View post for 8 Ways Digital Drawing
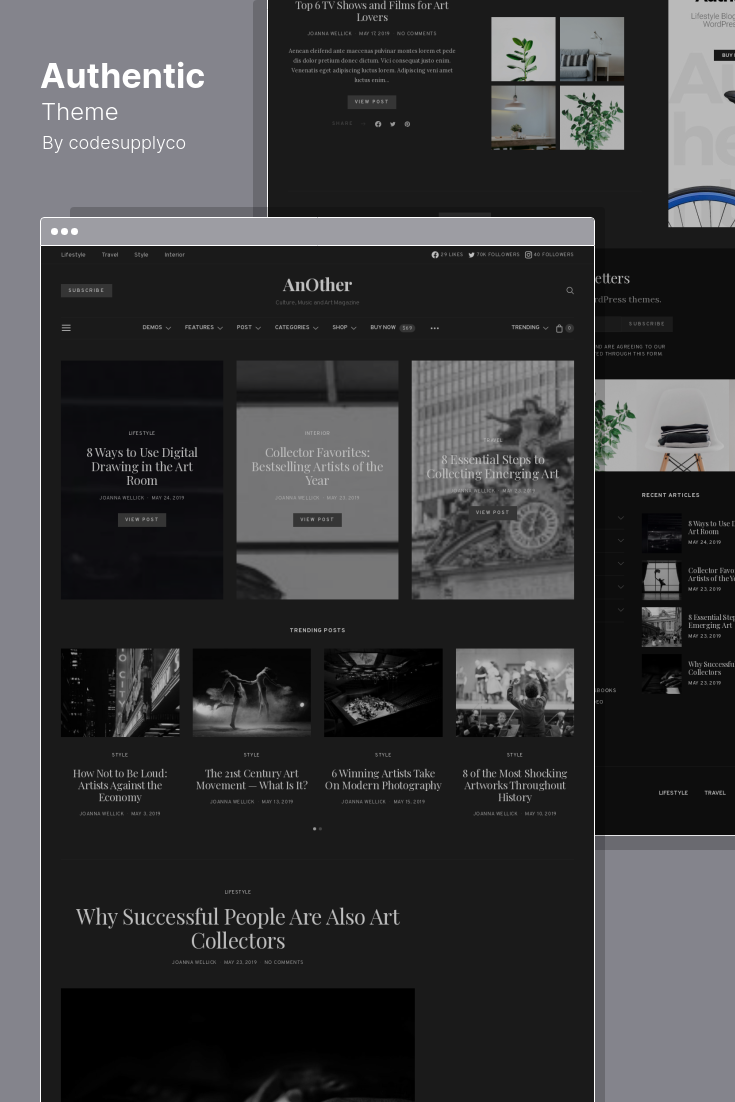Image resolution: width=735 pixels, height=1102 pixels. 142,519
